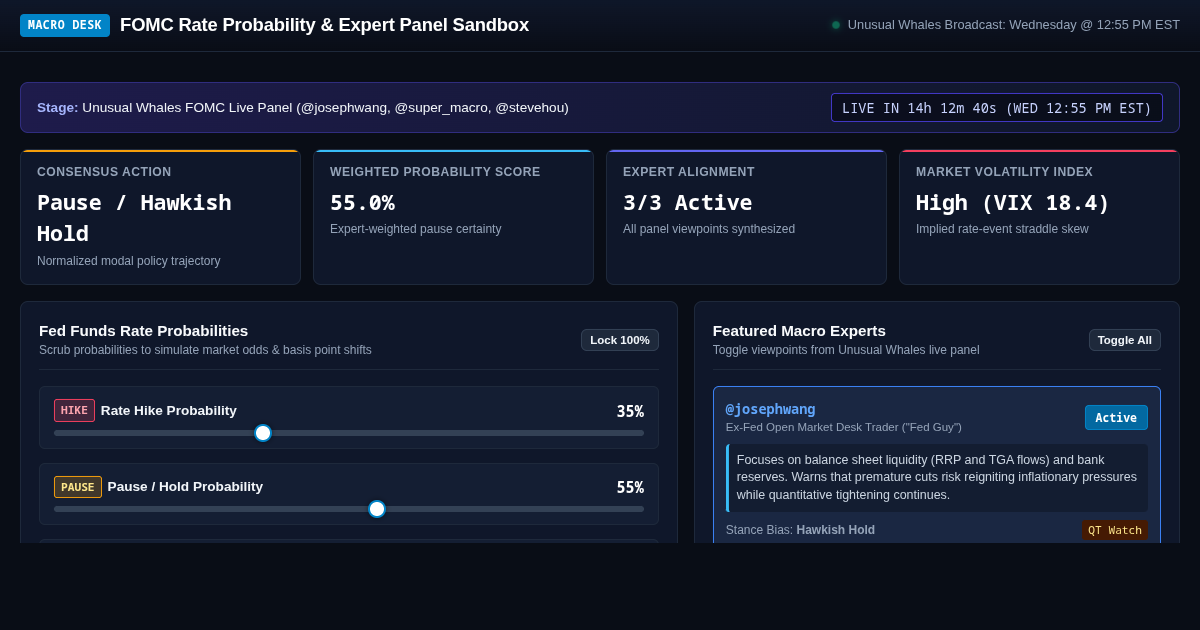Click the live countdown timer box

[x=997, y=108]
